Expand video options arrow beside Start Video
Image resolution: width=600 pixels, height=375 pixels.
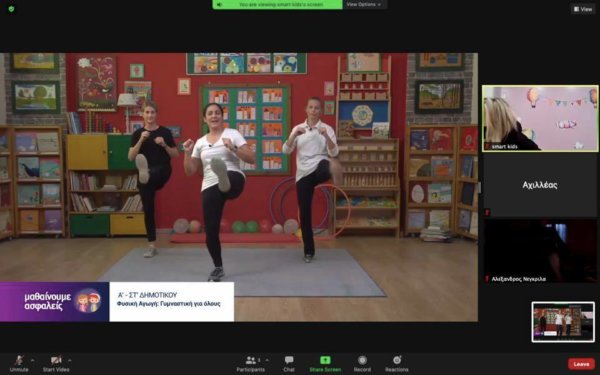tap(70, 360)
